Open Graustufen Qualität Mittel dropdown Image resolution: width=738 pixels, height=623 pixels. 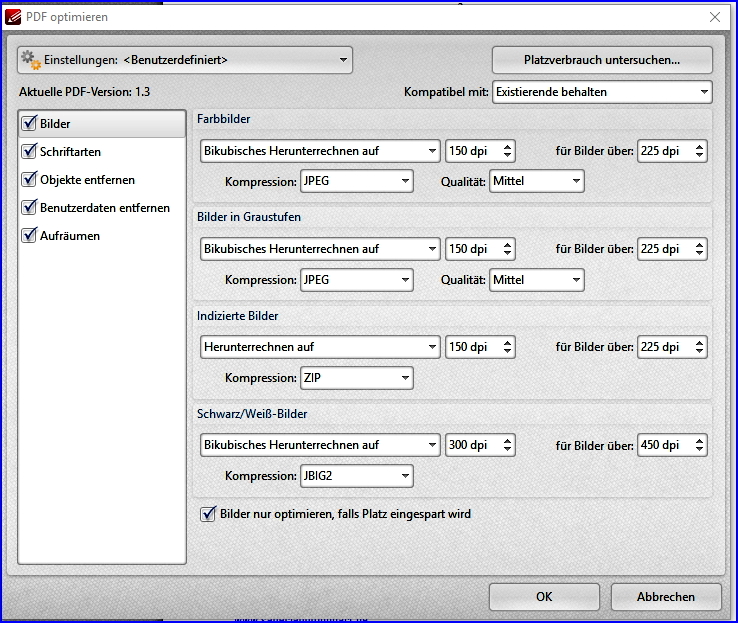coord(537,280)
